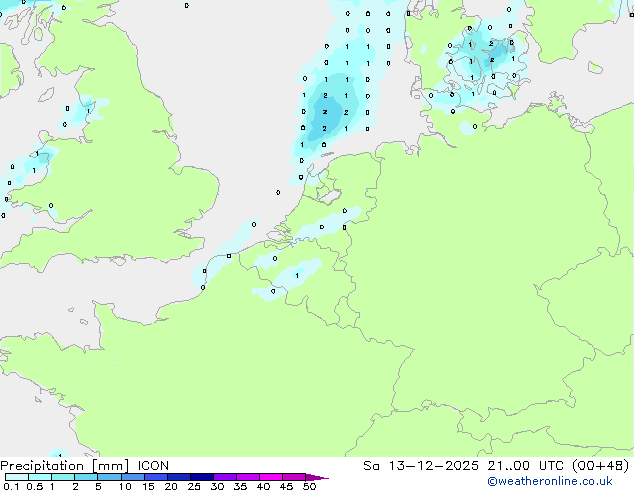Click the over-50 mm arrow end of legend
This screenshot has width=634, height=490.
pyautogui.click(x=317, y=477)
